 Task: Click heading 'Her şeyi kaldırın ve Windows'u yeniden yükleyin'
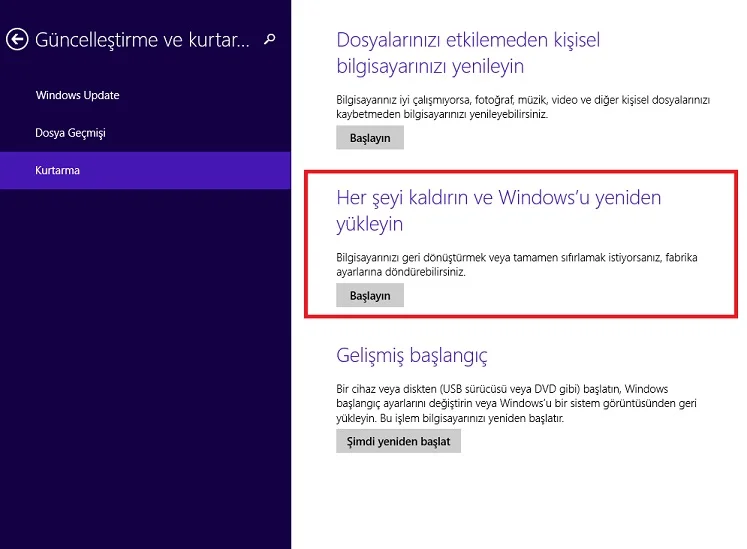[x=499, y=211]
